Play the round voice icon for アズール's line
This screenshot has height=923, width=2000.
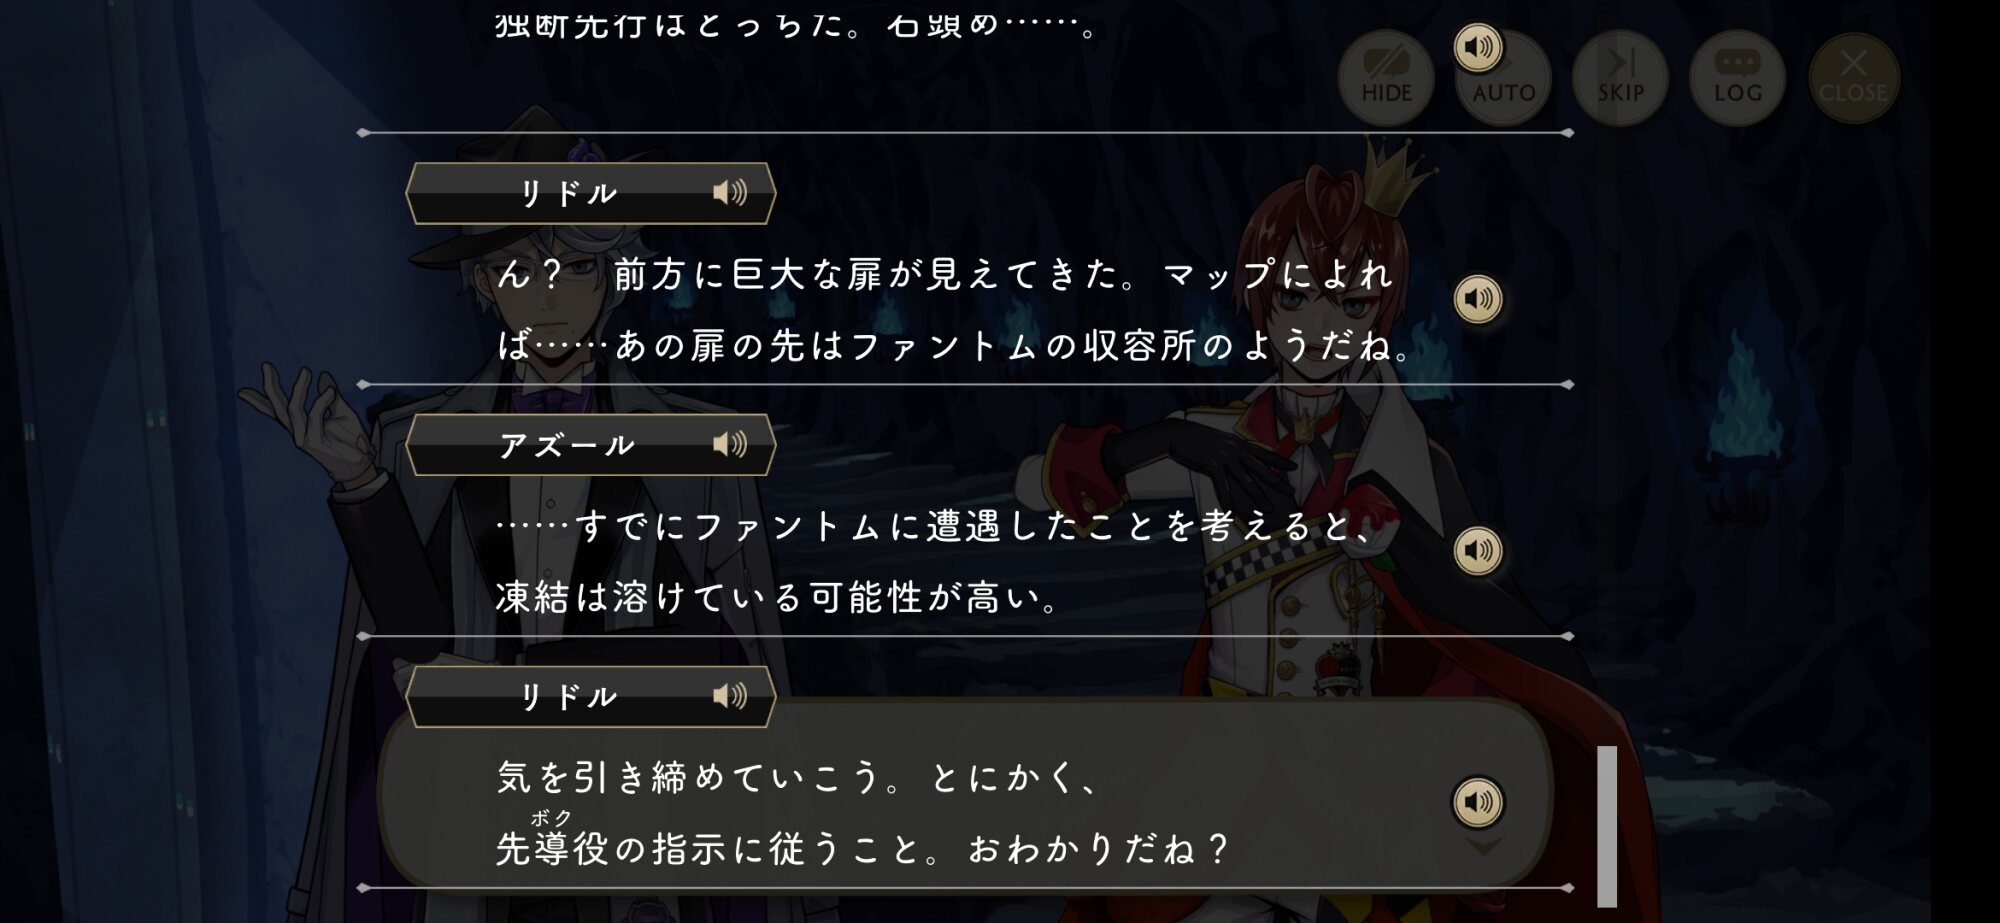(x=1478, y=550)
